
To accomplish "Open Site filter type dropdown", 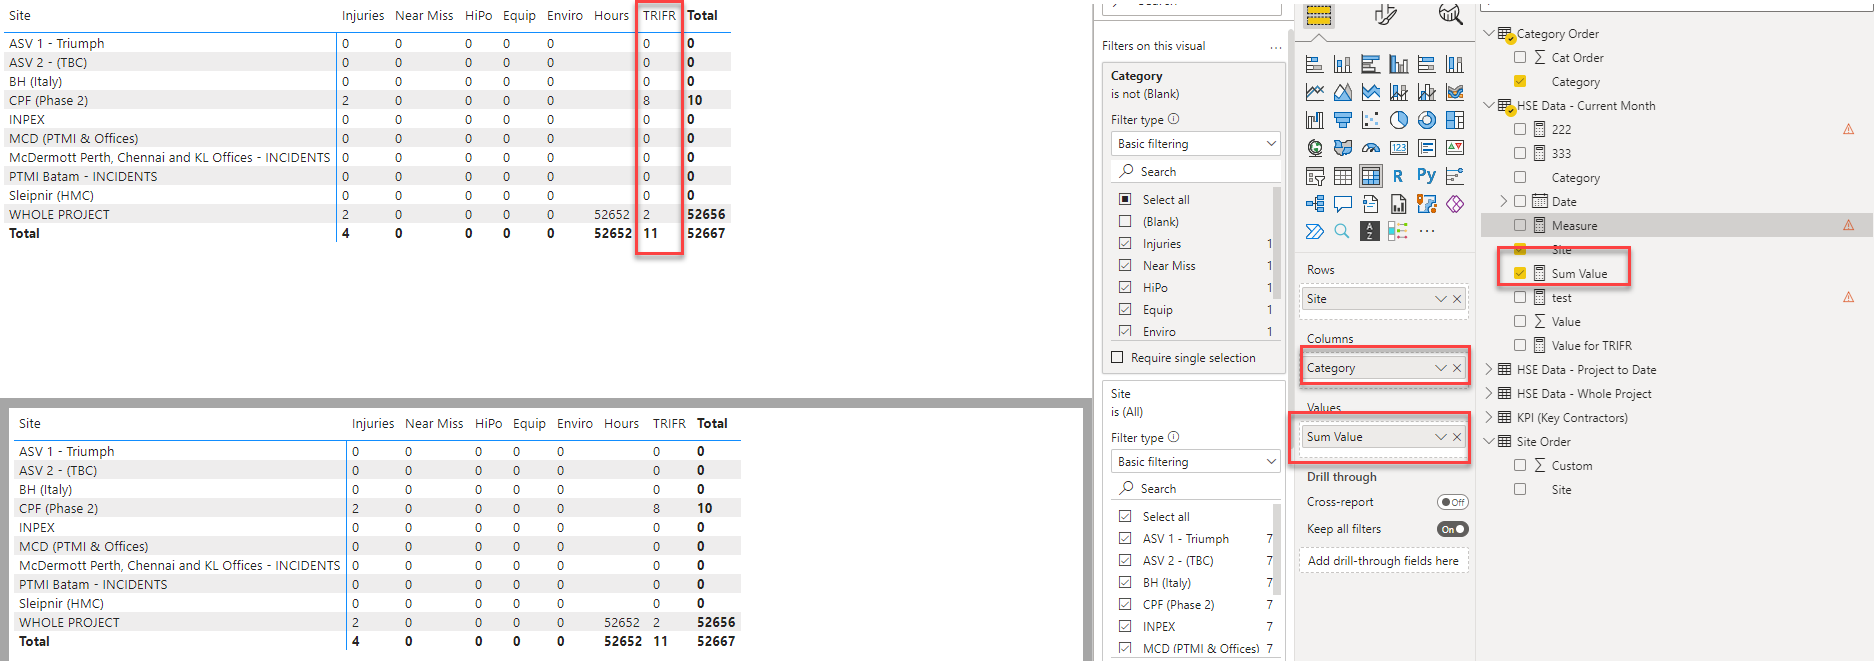I will [1196, 461].
